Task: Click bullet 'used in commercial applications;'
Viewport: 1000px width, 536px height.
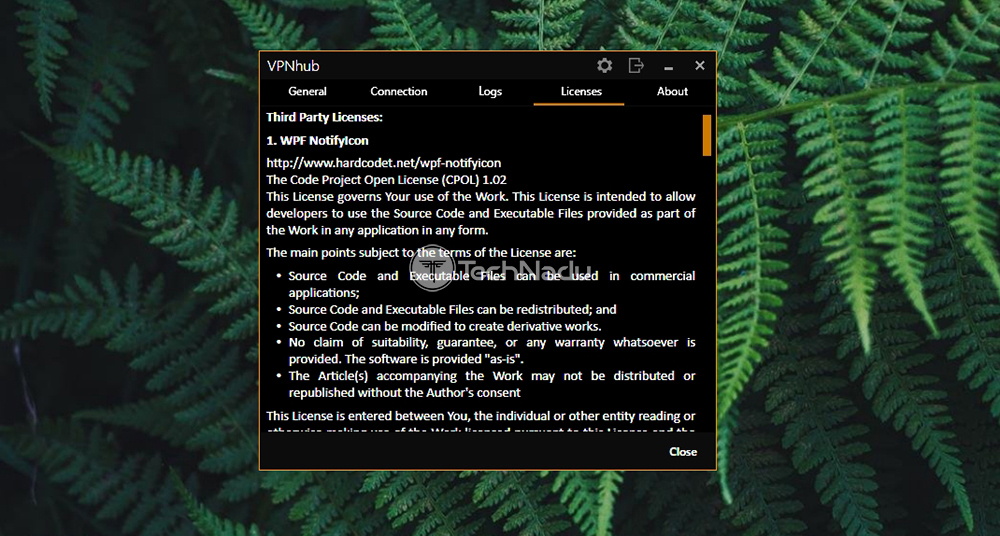Action: click(x=492, y=284)
